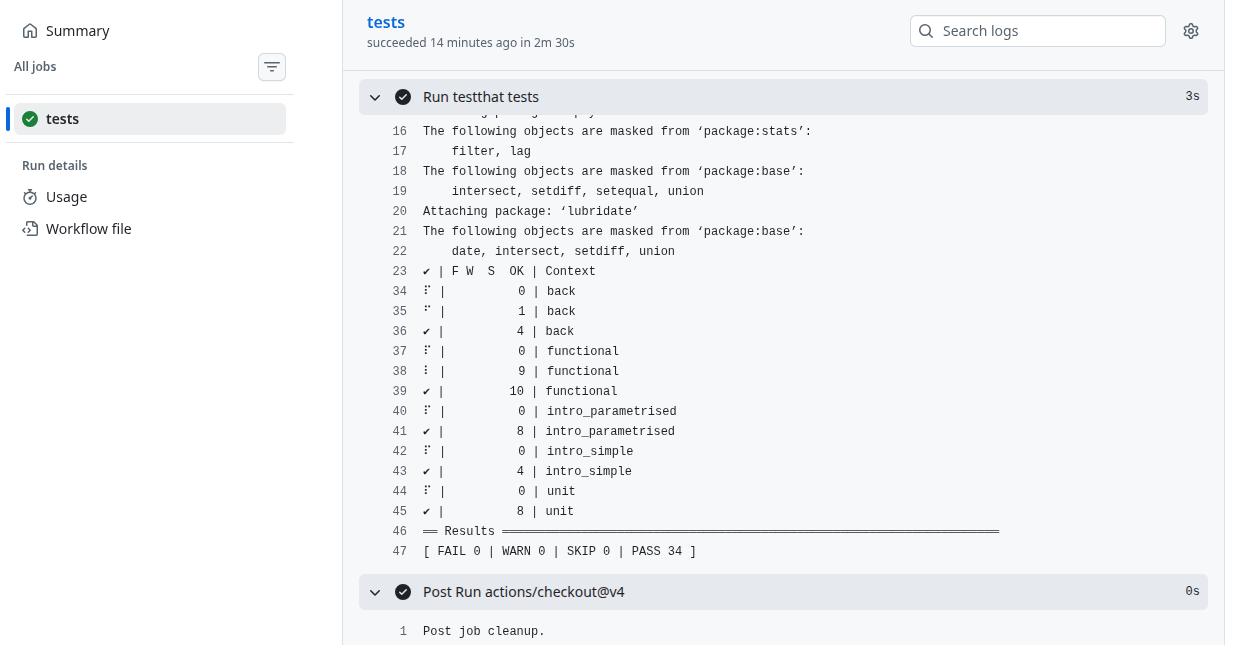This screenshot has height=645, width=1239.
Task: Open the Workflow file page
Action: click(x=88, y=229)
